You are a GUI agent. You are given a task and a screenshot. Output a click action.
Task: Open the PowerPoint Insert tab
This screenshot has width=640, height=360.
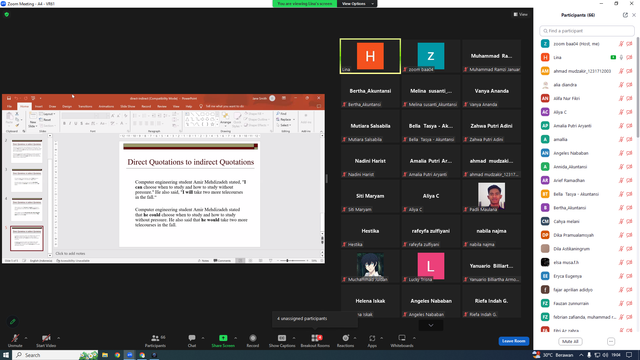coord(39,106)
